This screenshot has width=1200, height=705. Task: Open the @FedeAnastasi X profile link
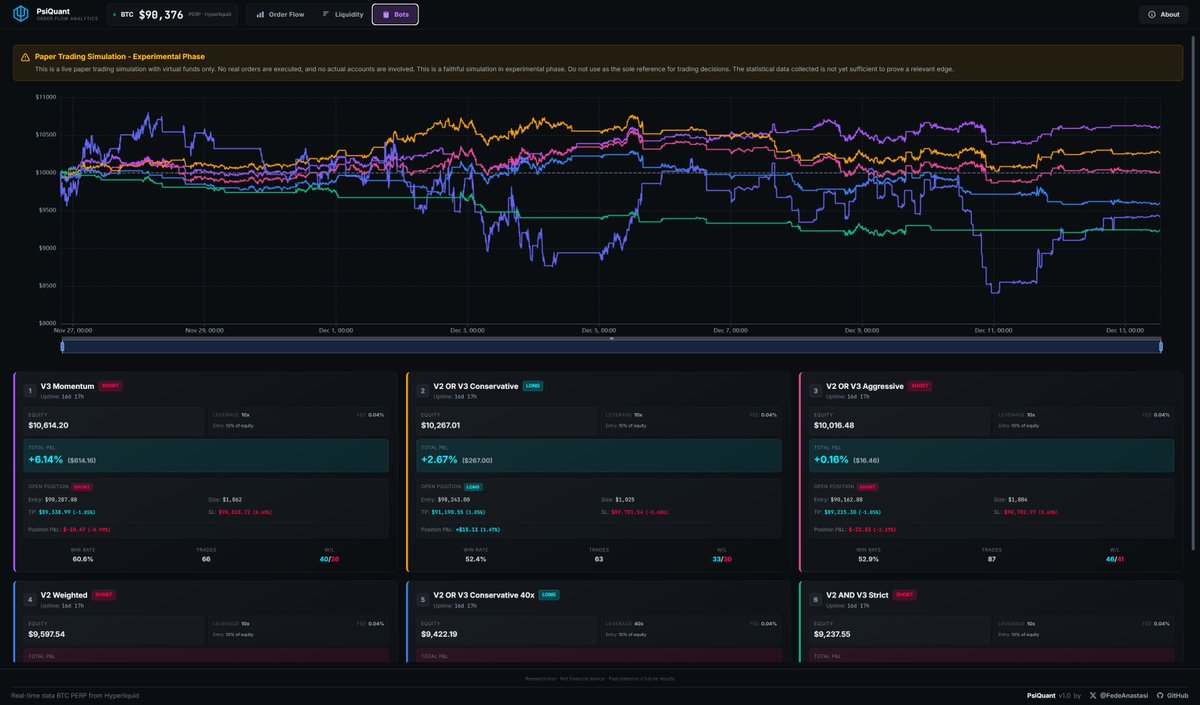pyautogui.click(x=1125, y=695)
